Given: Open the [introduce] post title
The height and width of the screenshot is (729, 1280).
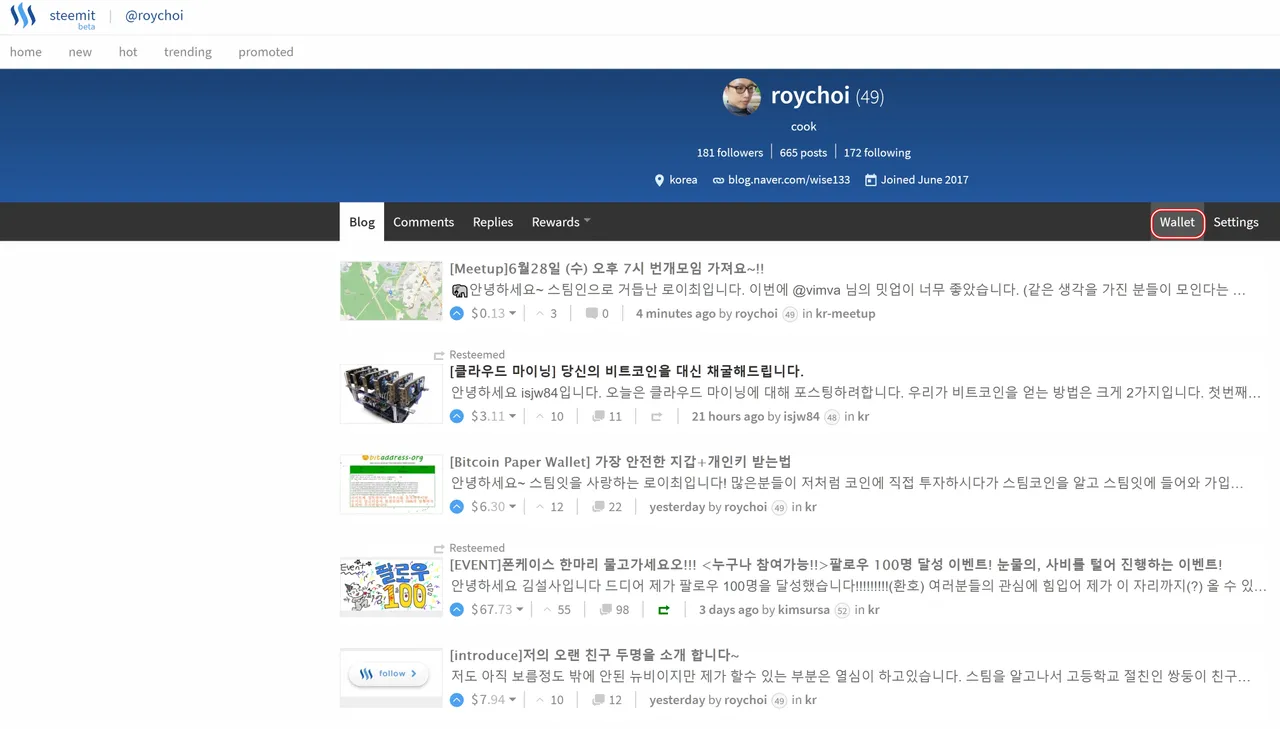Looking at the screenshot, I should tap(595, 654).
